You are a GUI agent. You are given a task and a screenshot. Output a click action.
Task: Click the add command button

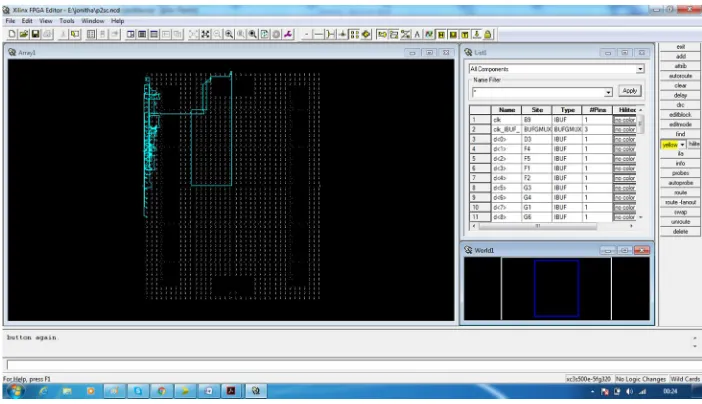pyautogui.click(x=681, y=56)
